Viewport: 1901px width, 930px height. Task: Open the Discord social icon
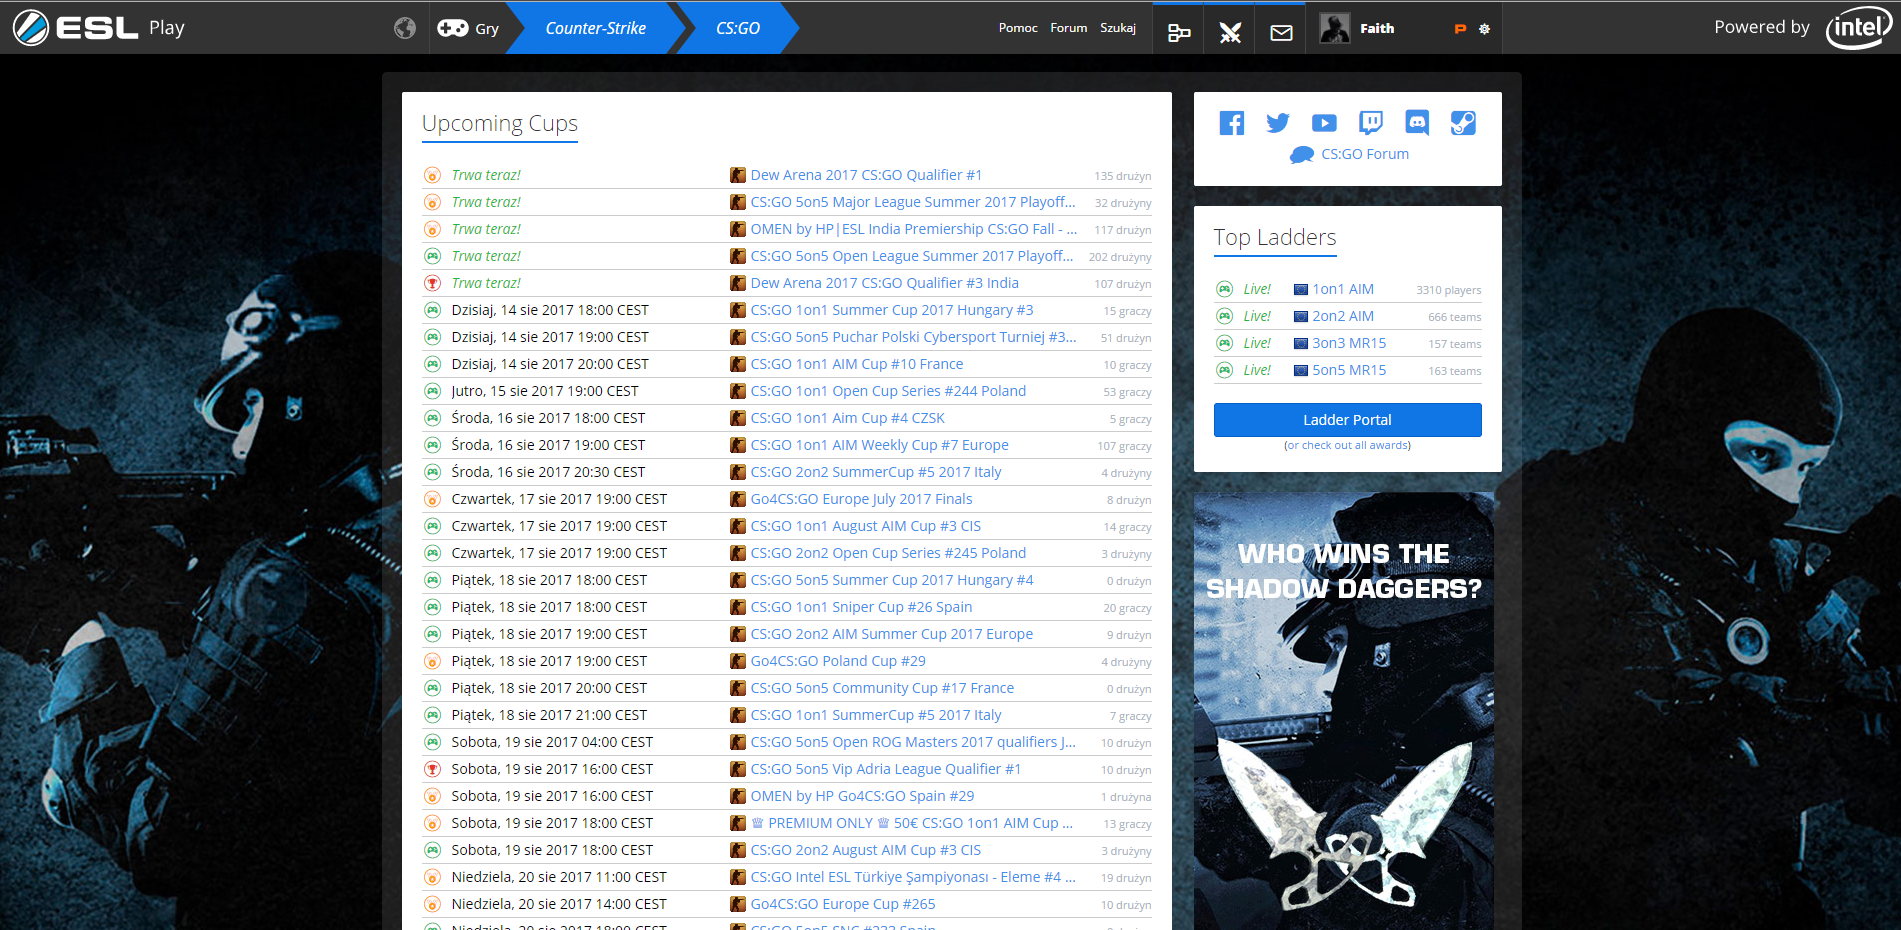pyautogui.click(x=1417, y=123)
